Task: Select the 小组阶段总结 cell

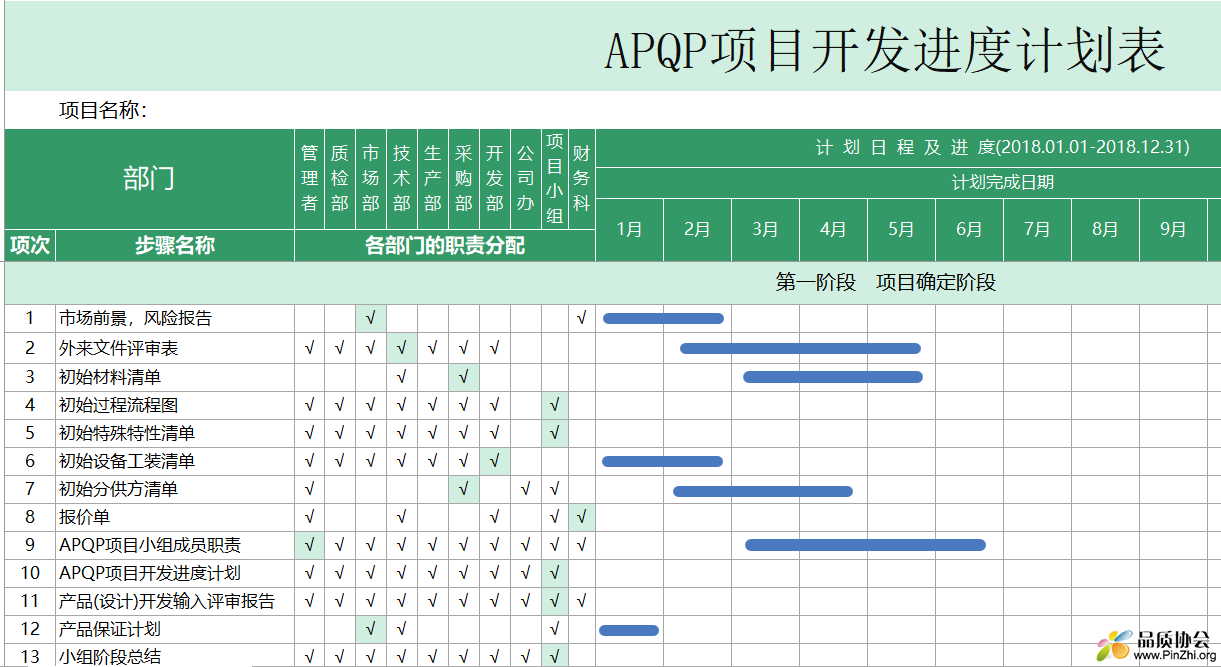Action: pos(175,657)
